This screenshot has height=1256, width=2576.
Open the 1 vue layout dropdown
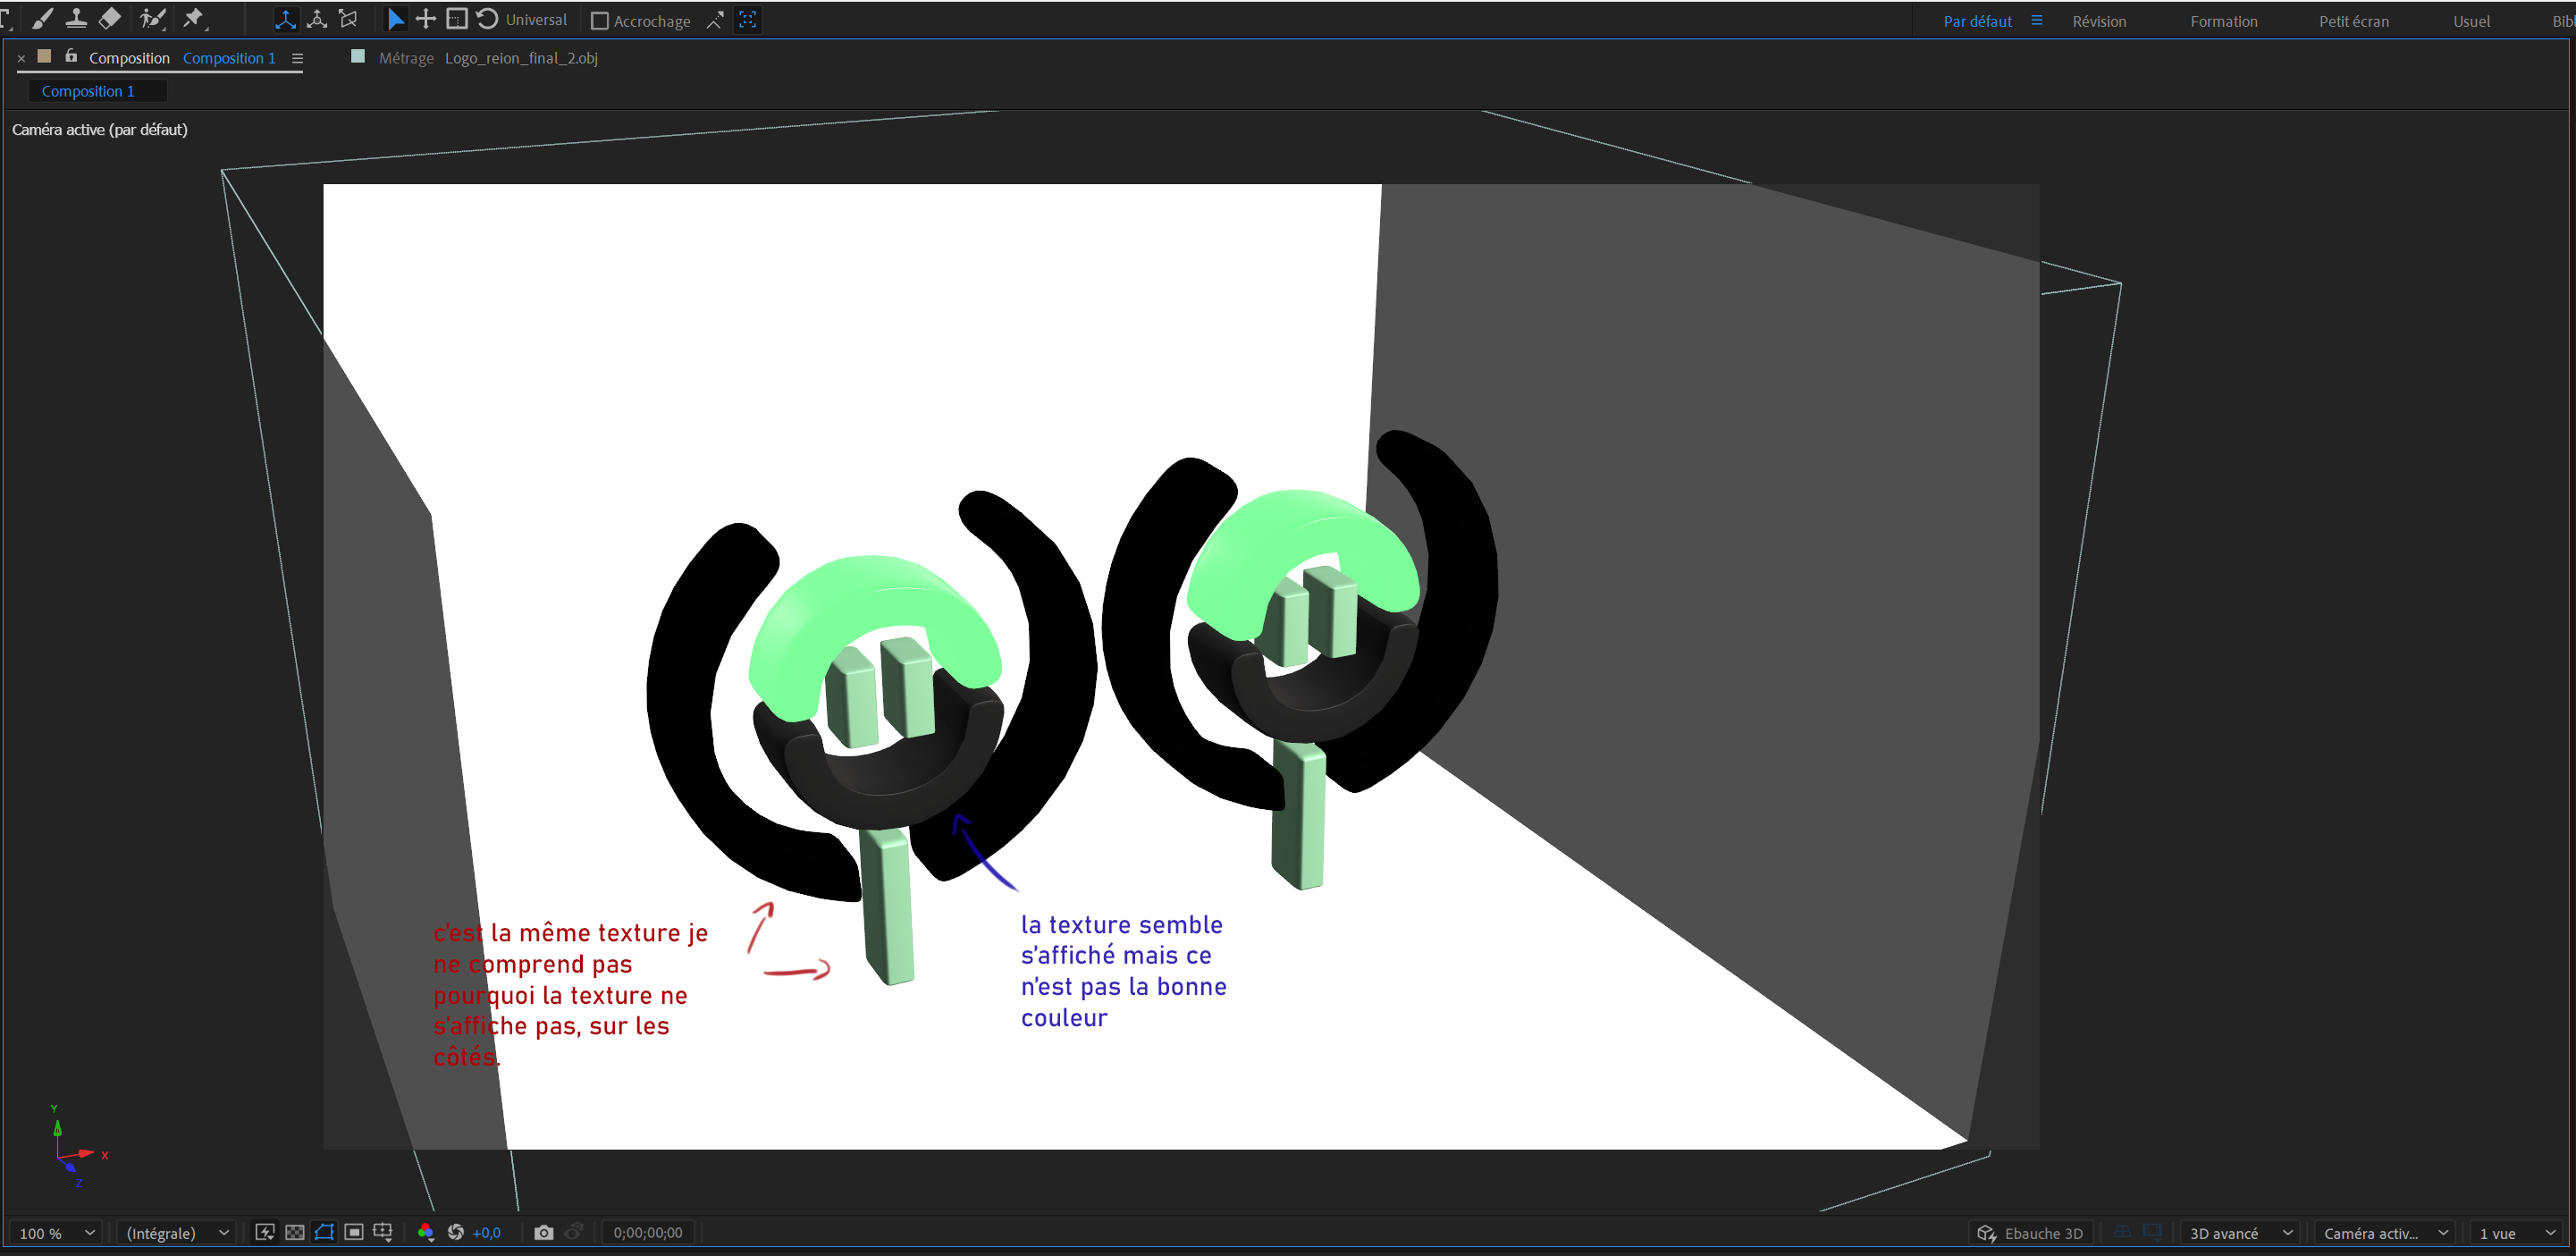(x=2517, y=1233)
